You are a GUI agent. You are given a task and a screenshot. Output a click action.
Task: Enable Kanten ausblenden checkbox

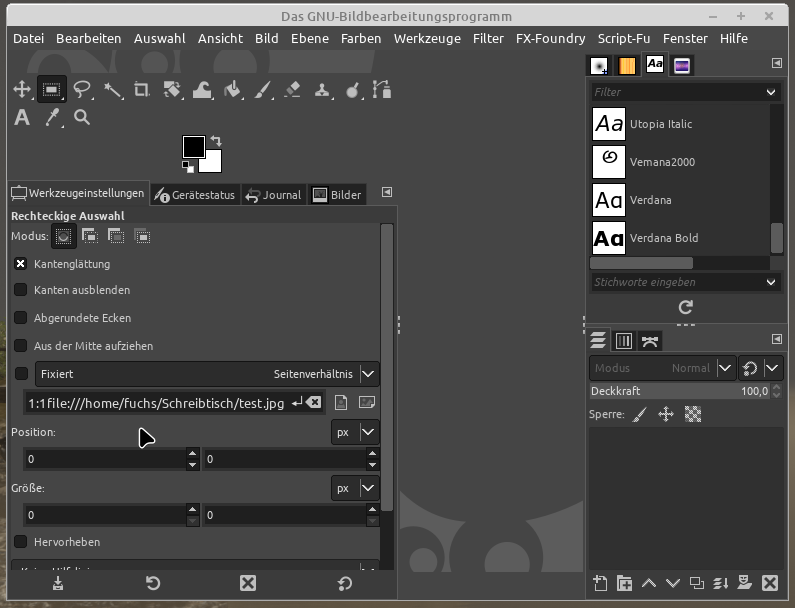coord(20,290)
